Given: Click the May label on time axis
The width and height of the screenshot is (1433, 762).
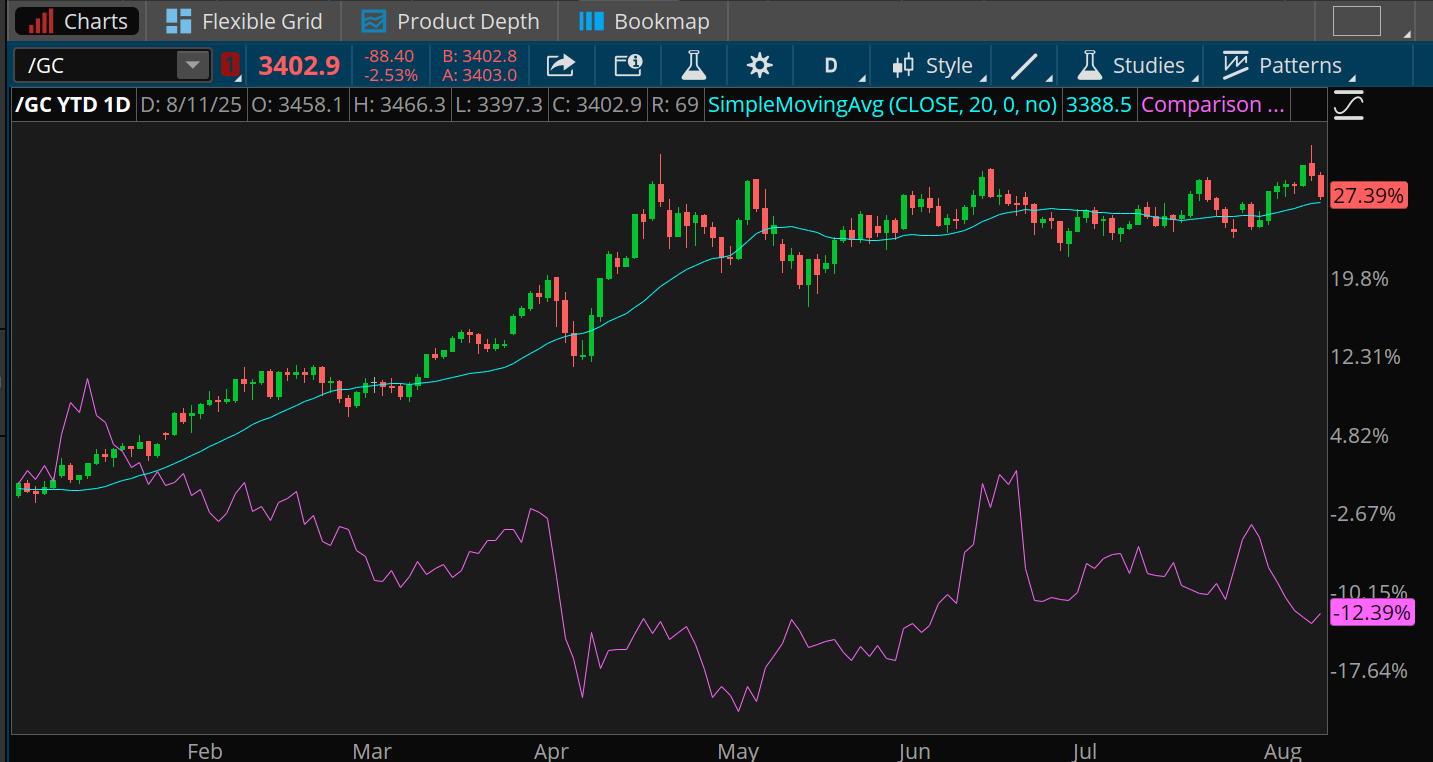Looking at the screenshot, I should 738,751.
